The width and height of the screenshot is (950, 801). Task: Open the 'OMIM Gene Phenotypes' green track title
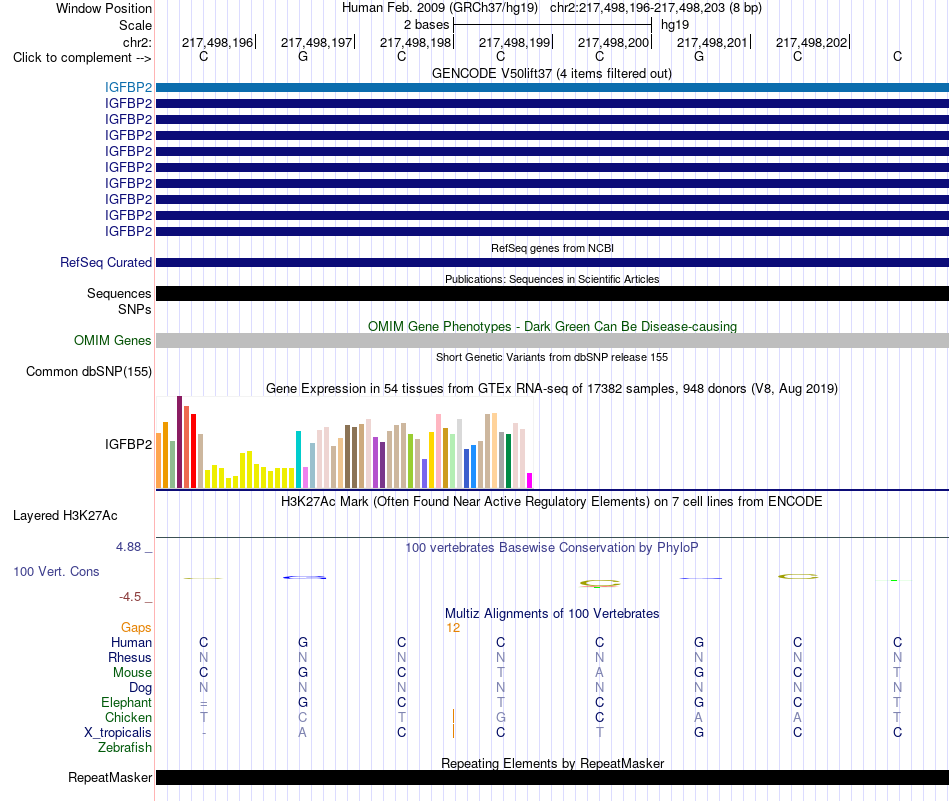tap(552, 326)
